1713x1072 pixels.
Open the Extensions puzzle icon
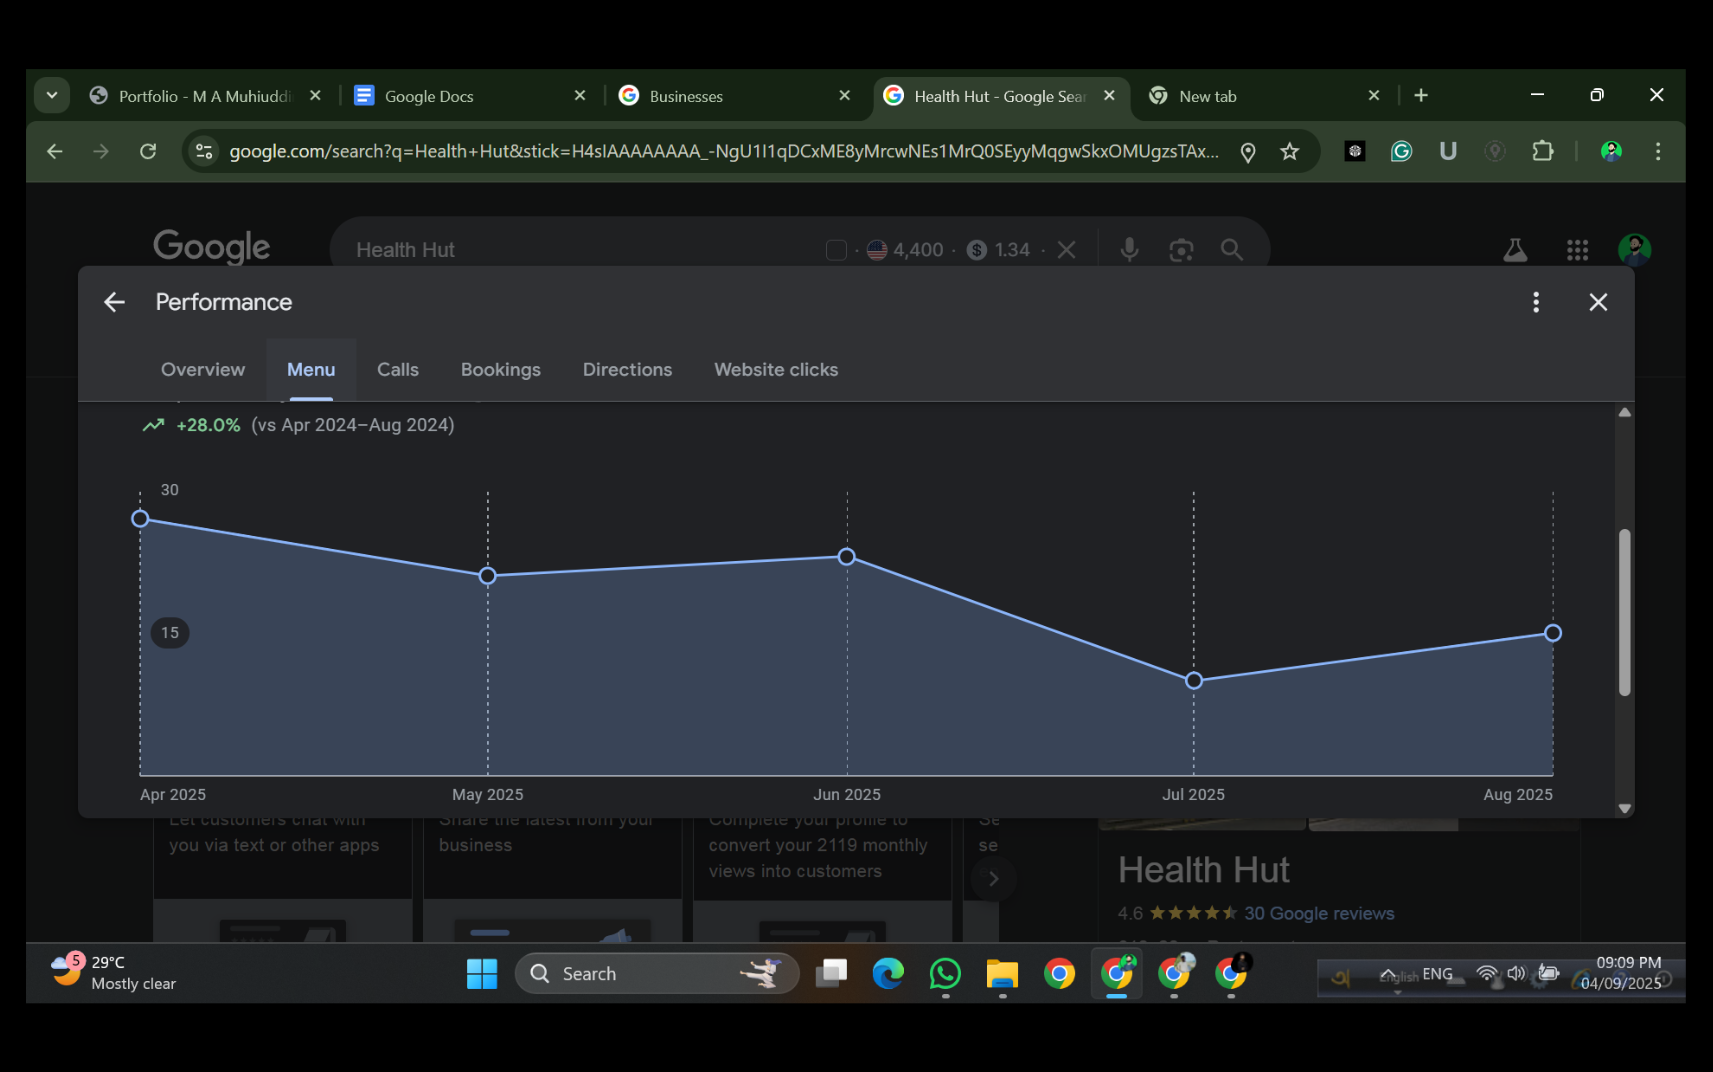(1543, 152)
